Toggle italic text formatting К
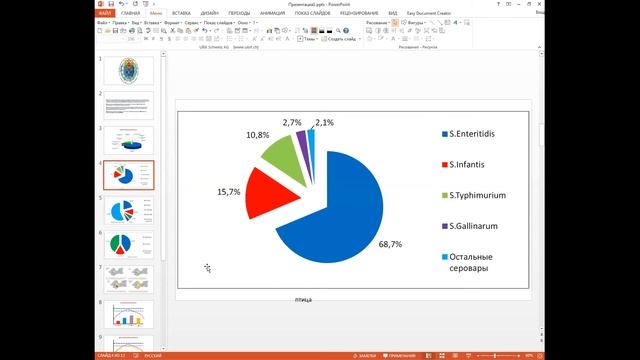The image size is (640, 360). click(153, 39)
